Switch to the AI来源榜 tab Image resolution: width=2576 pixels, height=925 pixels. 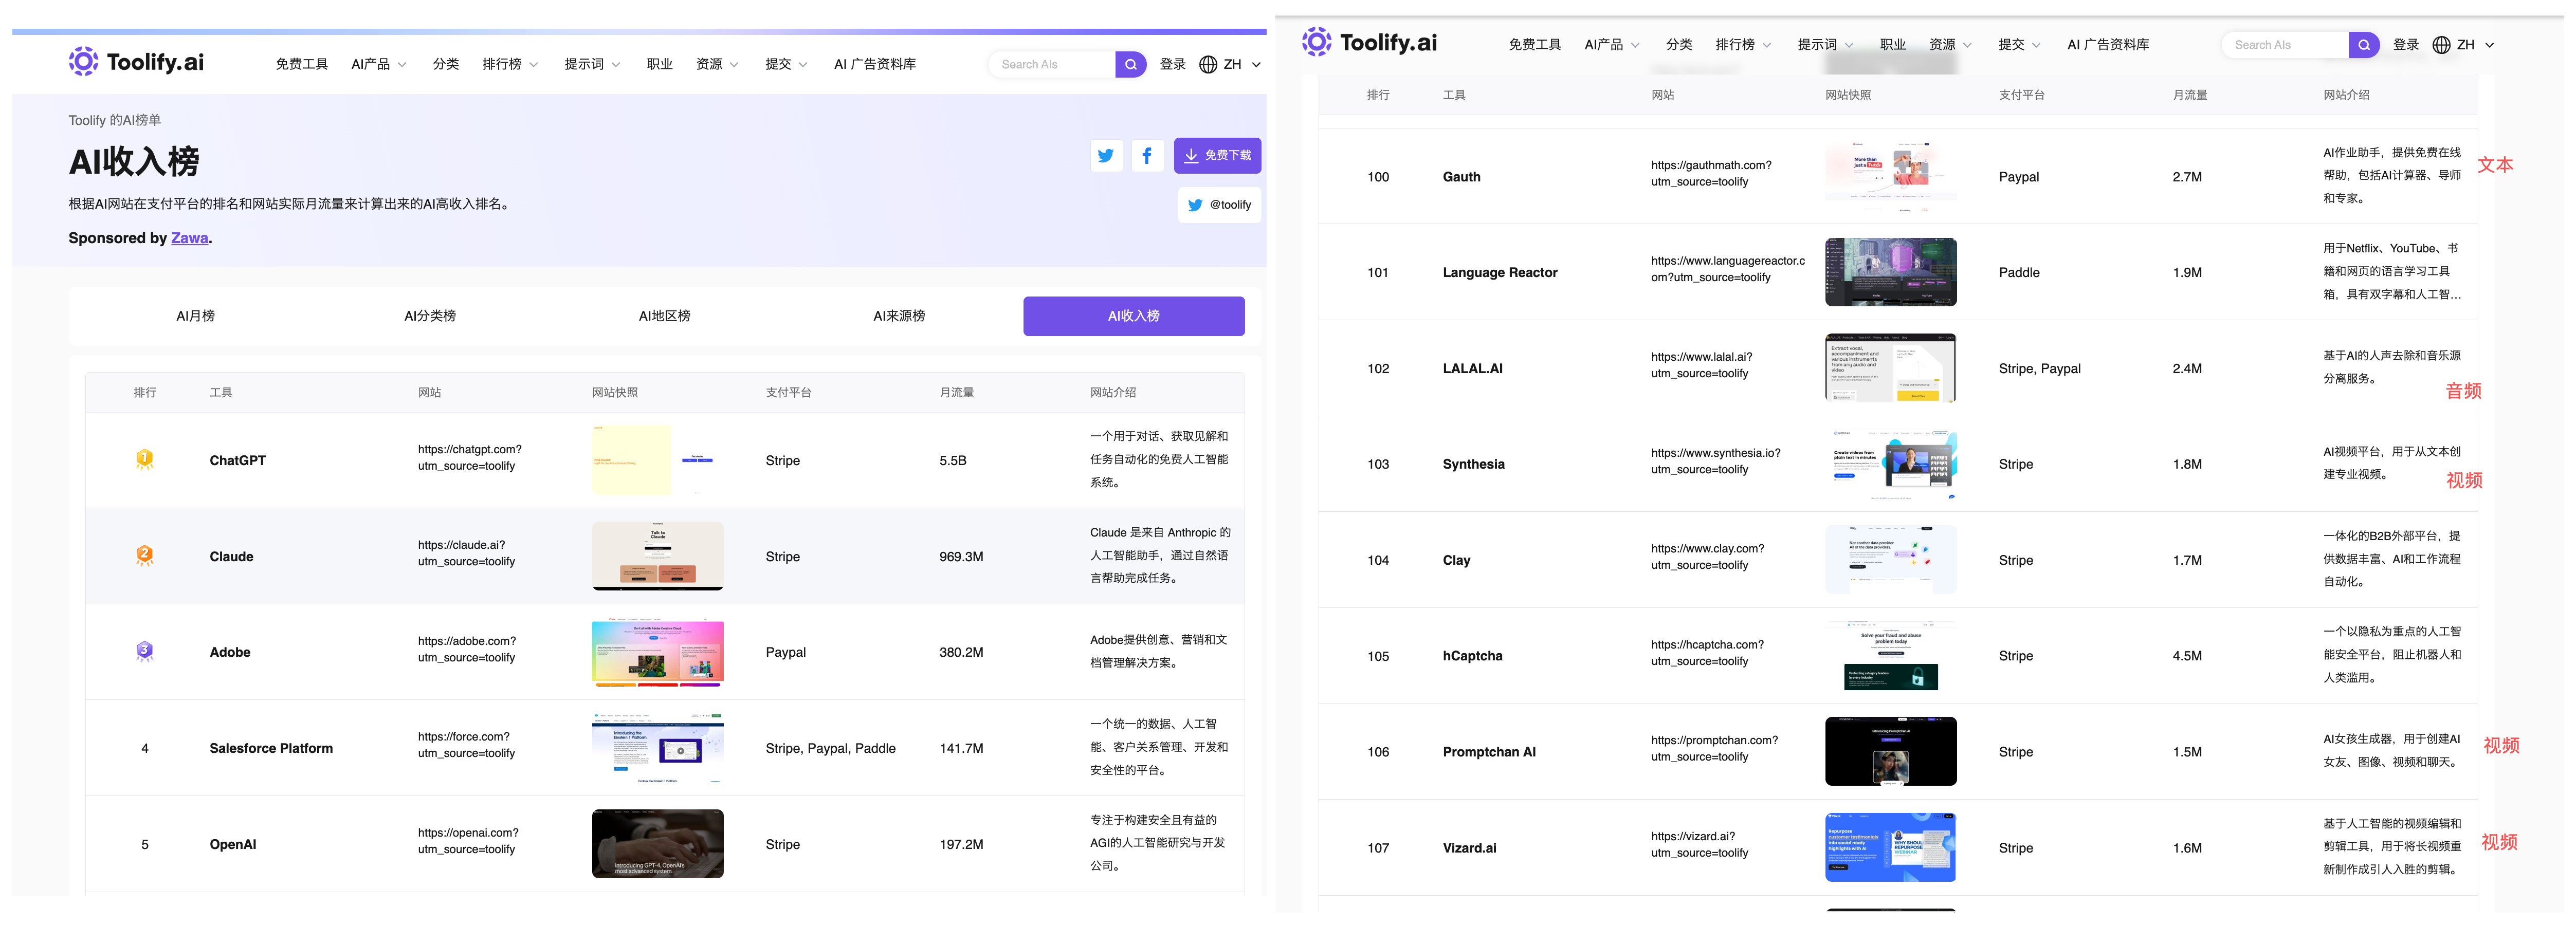click(x=899, y=316)
